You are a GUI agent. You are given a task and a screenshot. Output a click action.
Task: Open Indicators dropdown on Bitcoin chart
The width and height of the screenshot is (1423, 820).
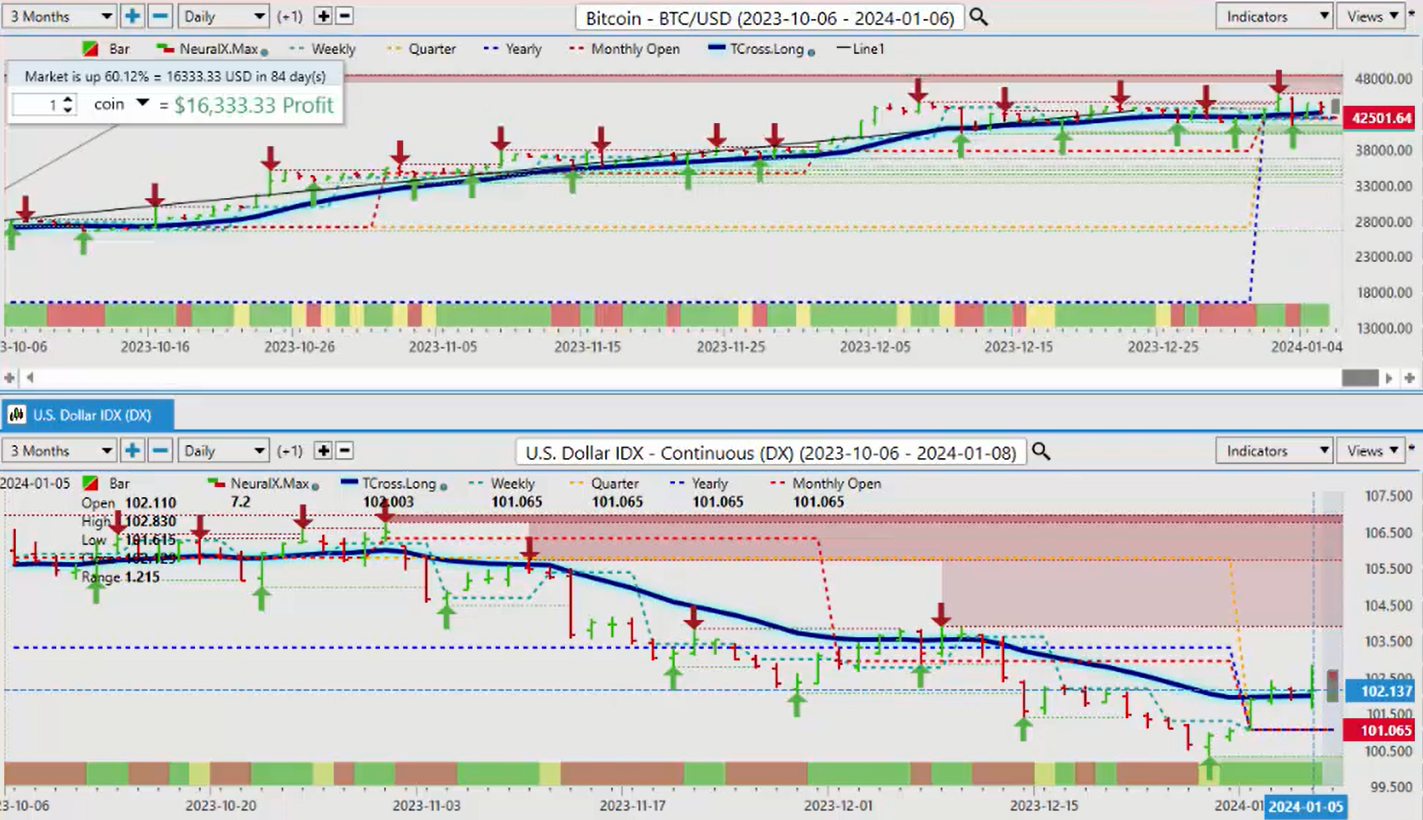1274,16
